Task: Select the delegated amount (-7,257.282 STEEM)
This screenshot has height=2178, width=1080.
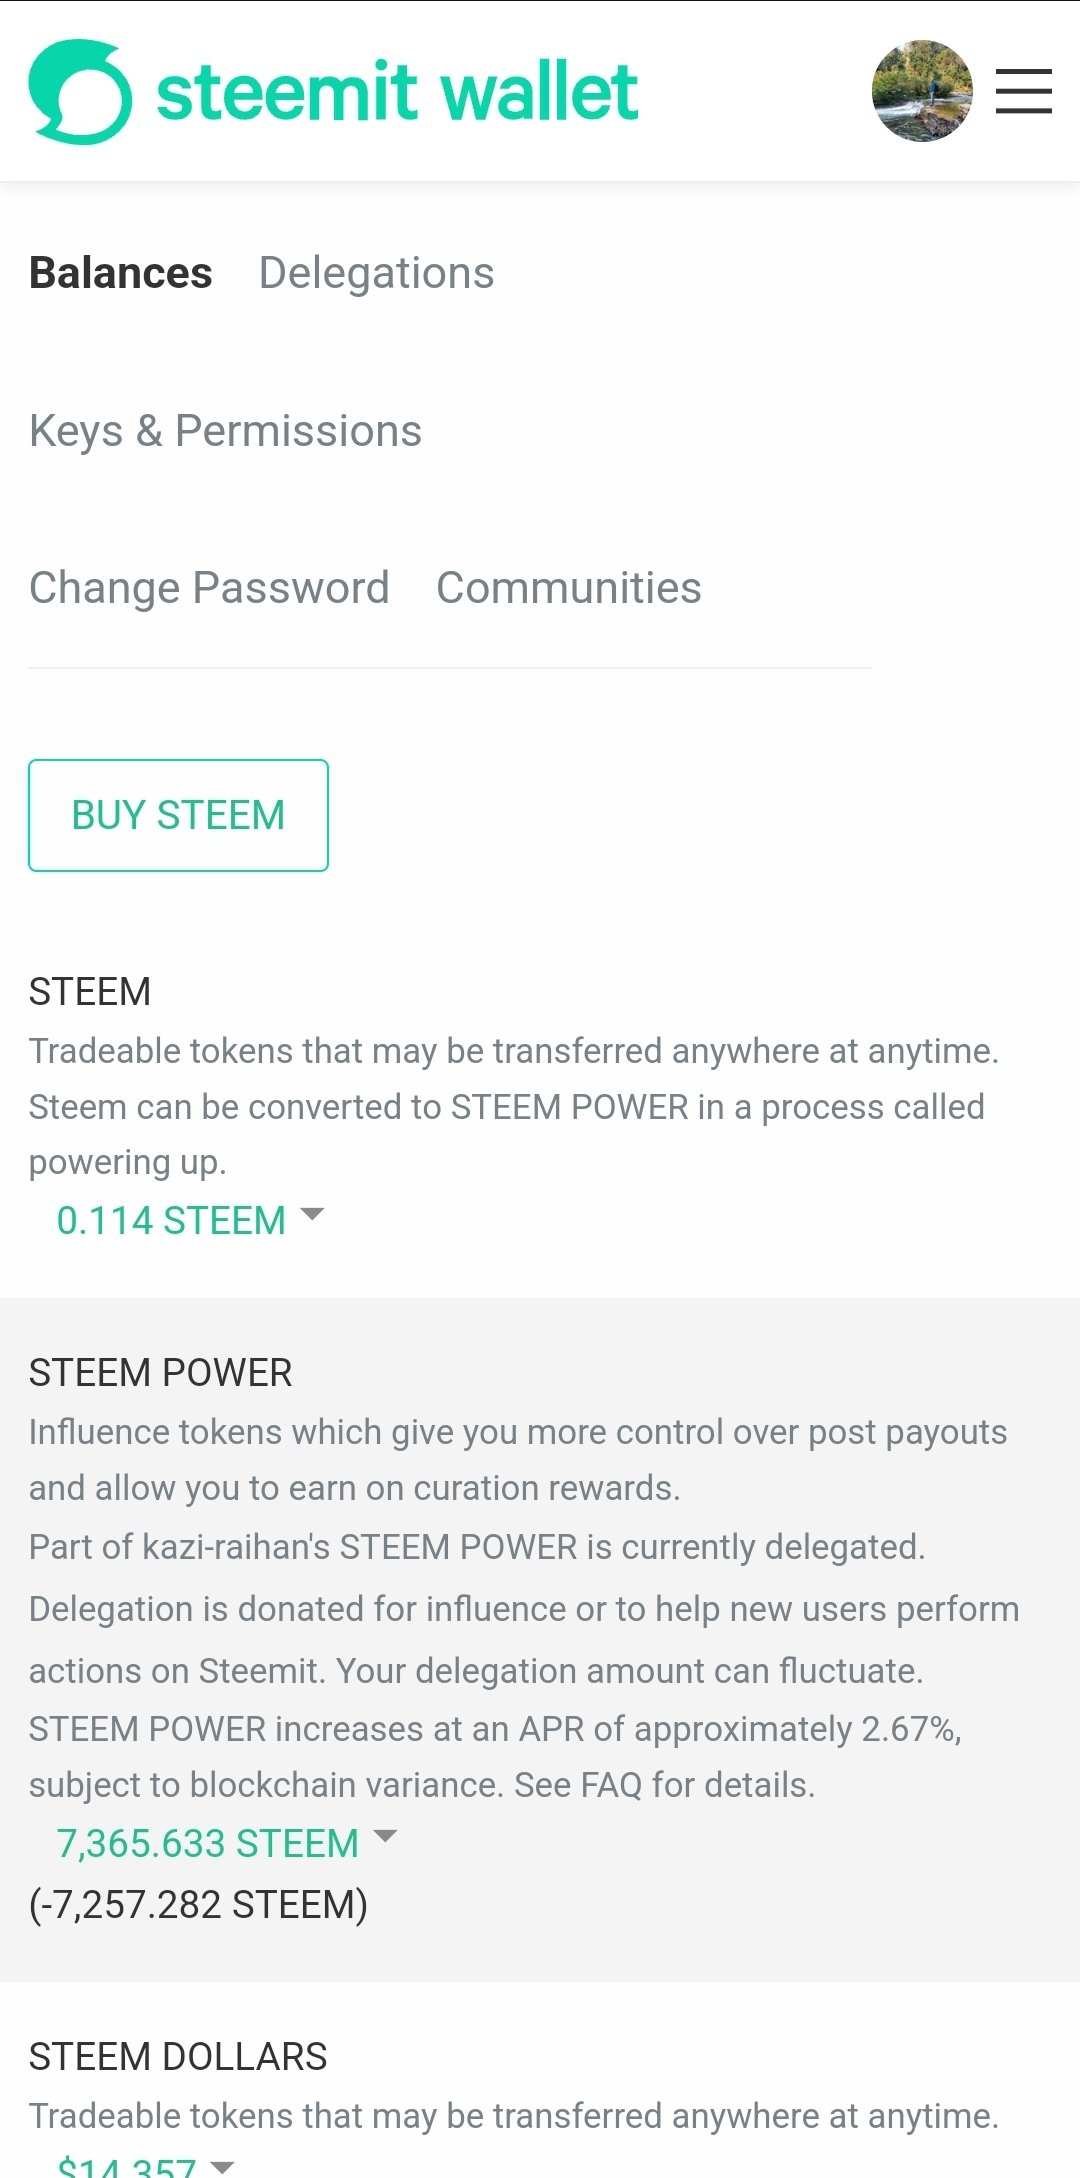Action: pos(198,1905)
